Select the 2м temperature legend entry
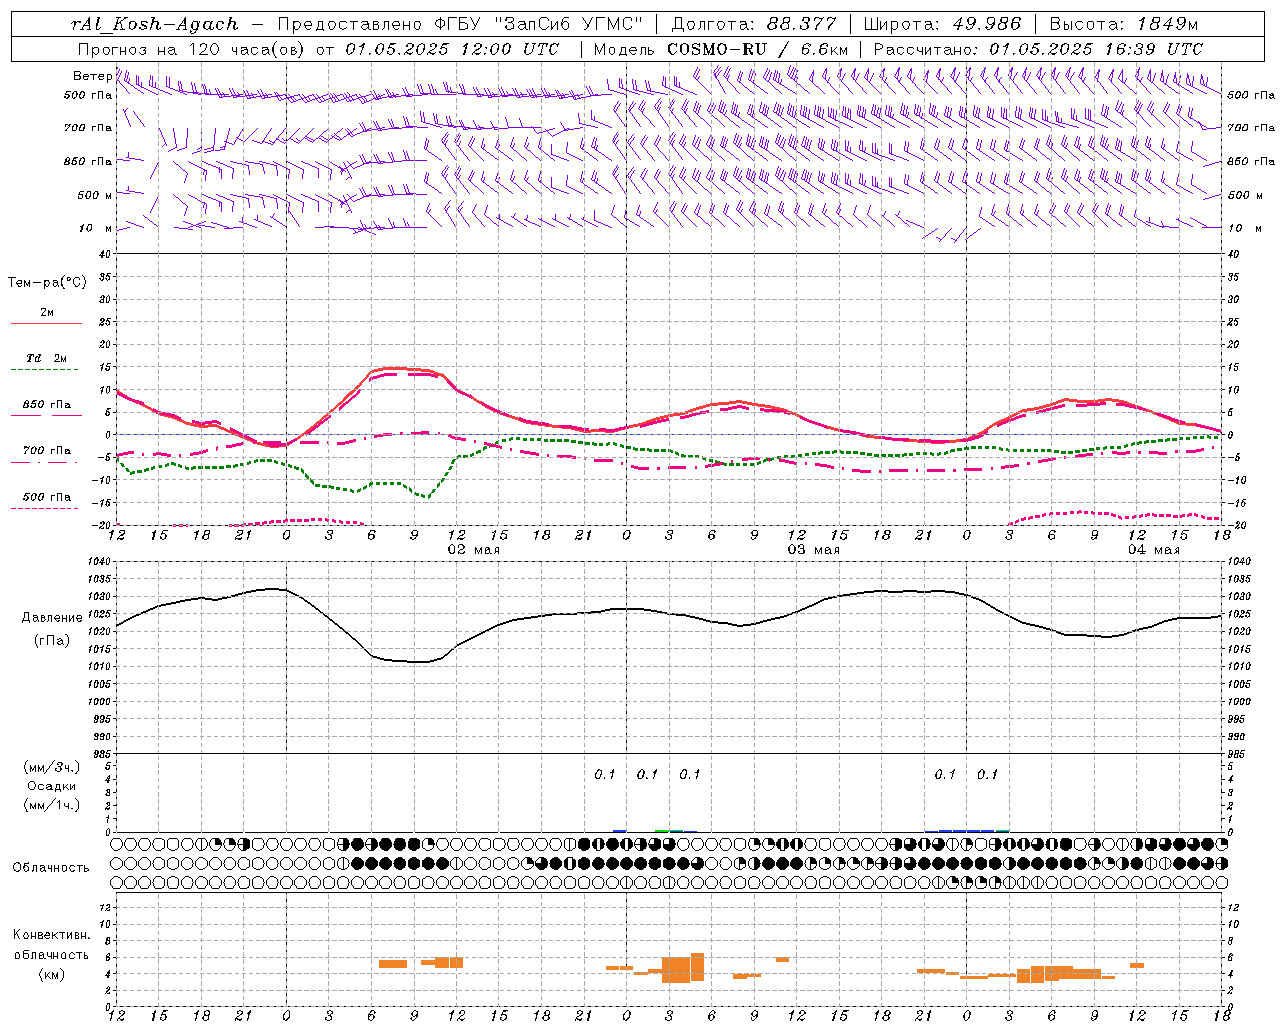Screen dimensions: 1280x1024 click(x=47, y=312)
